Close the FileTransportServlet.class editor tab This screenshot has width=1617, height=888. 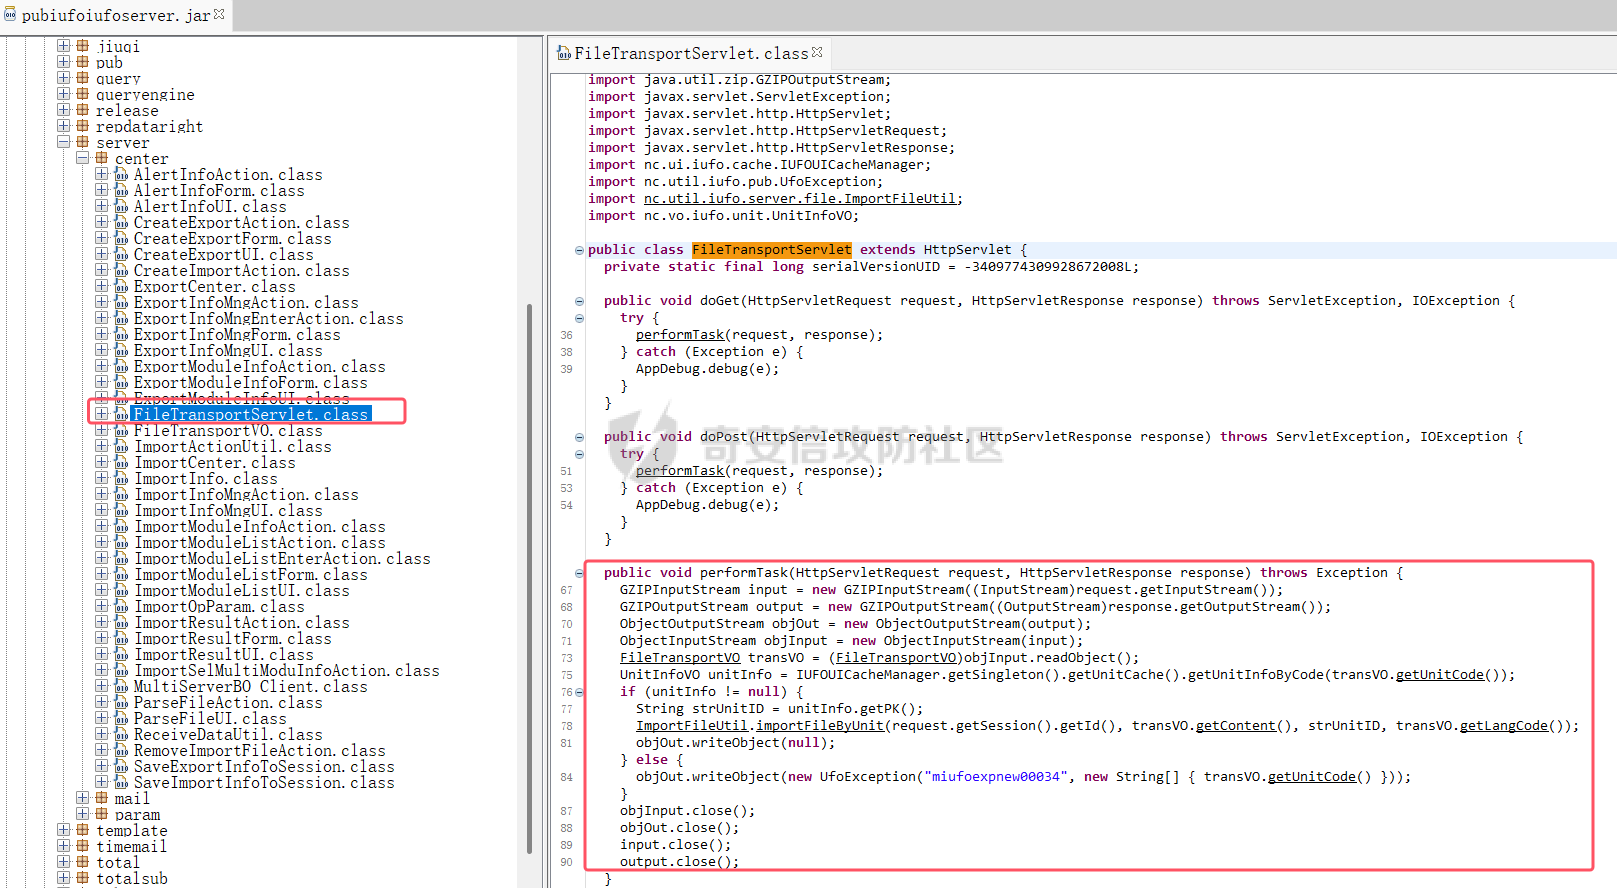click(x=817, y=52)
